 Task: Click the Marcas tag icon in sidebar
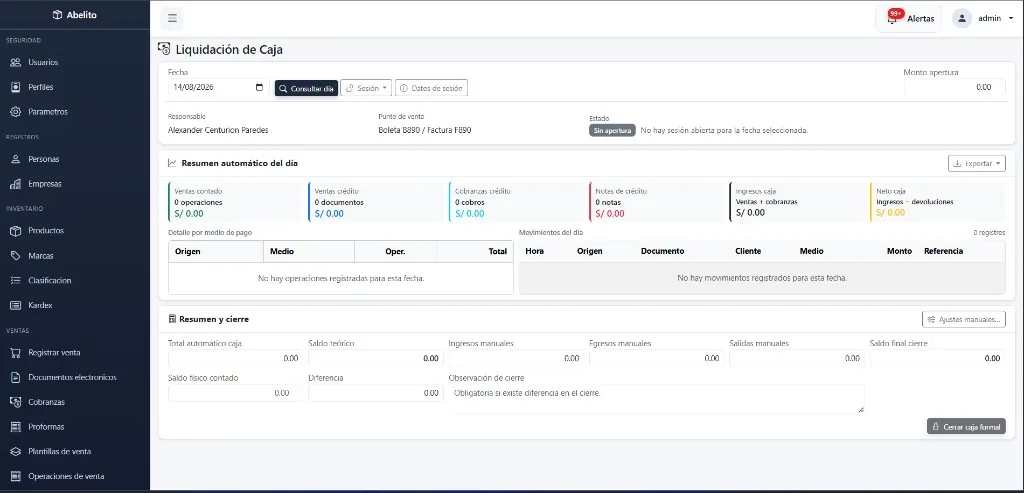pos(16,256)
